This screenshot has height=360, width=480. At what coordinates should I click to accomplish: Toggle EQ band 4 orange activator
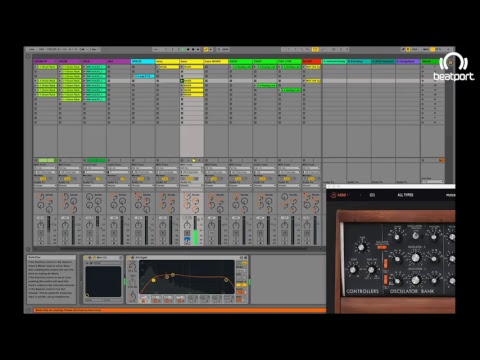(x=180, y=301)
